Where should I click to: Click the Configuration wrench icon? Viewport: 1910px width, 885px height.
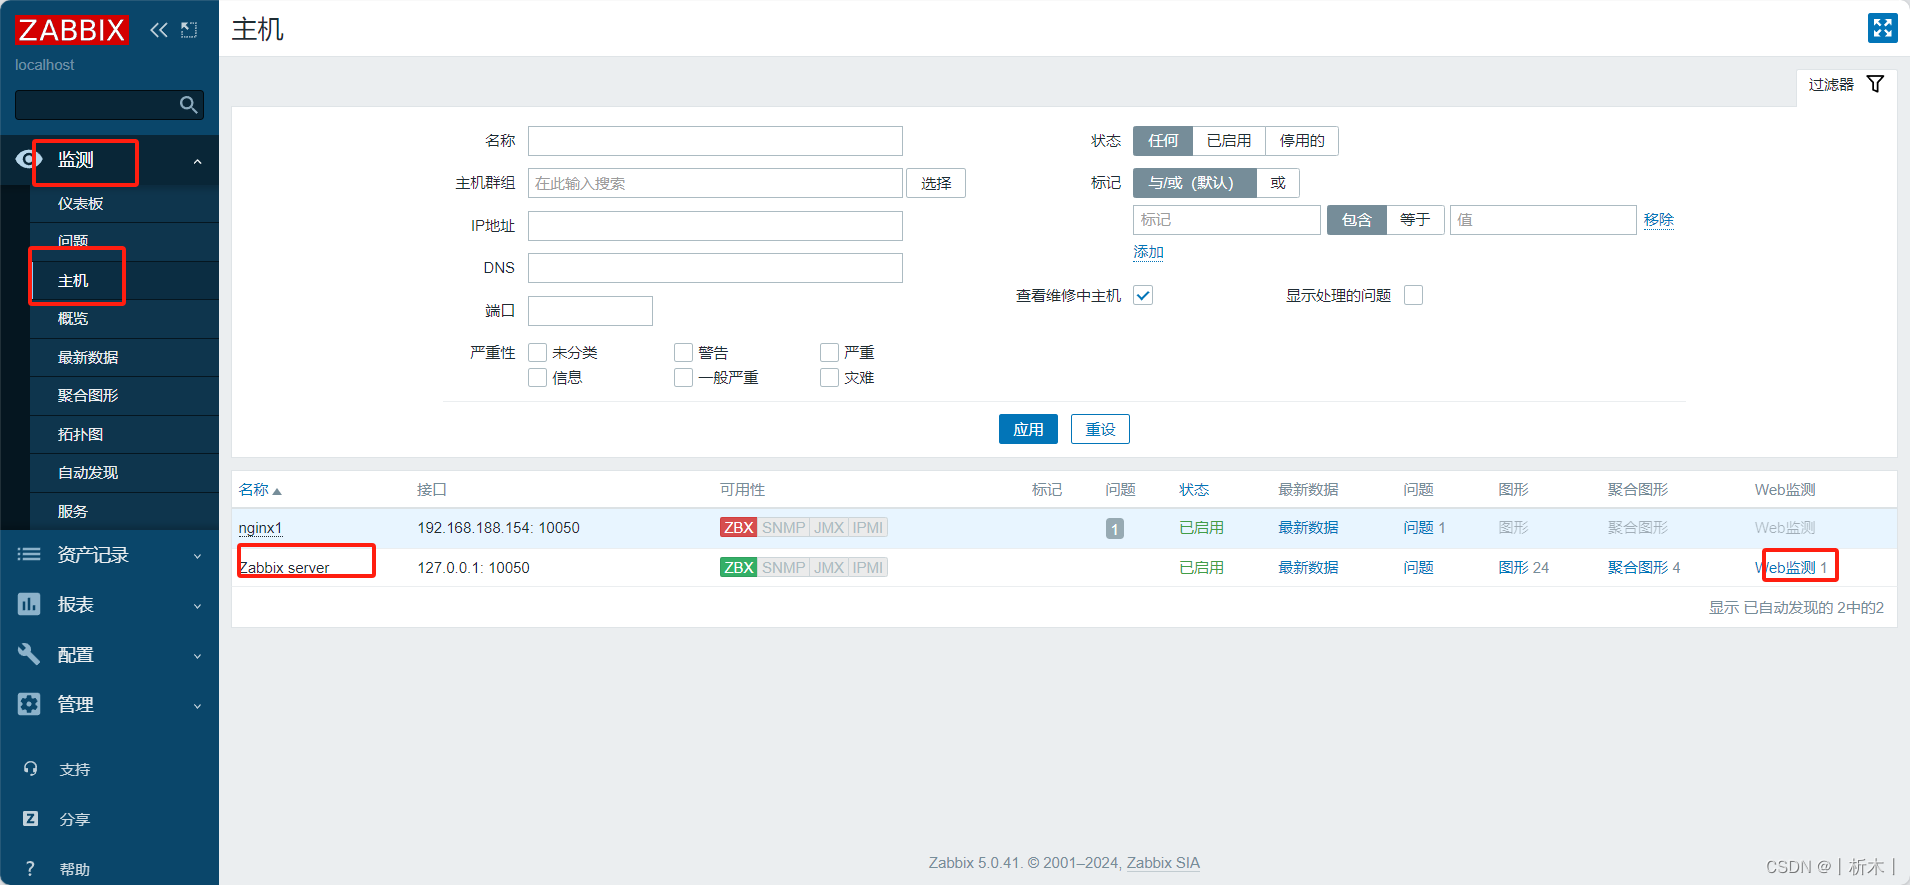(x=29, y=654)
